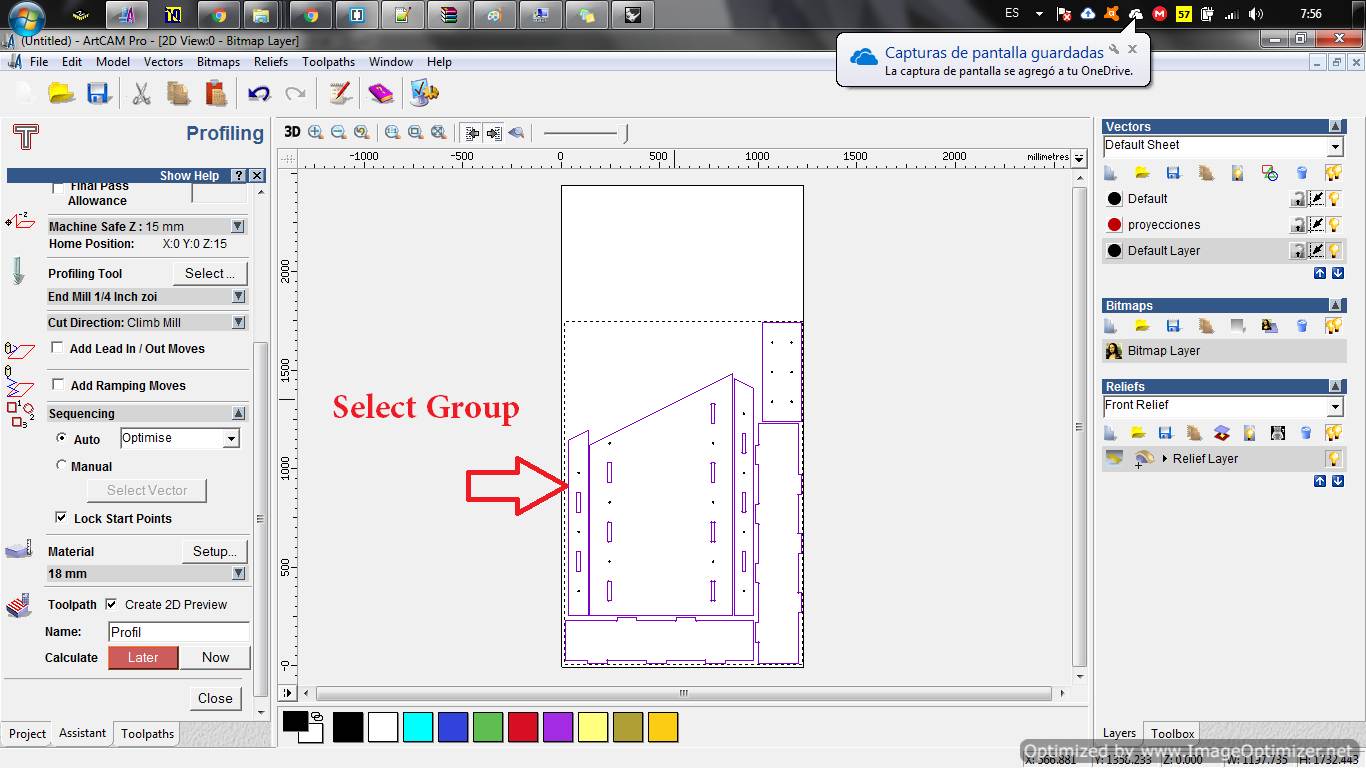
Task: Open the Vectors menu
Action: coord(163,62)
